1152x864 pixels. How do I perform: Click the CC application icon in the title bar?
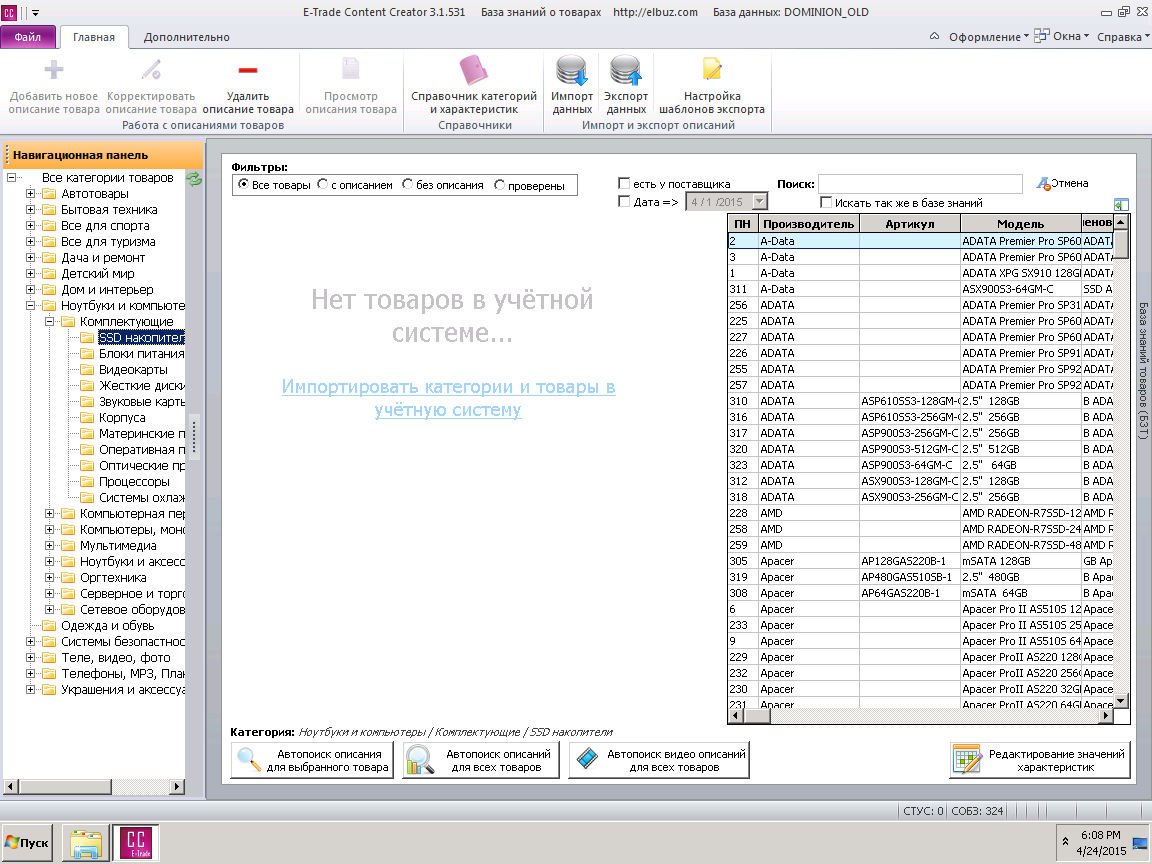[x=9, y=12]
